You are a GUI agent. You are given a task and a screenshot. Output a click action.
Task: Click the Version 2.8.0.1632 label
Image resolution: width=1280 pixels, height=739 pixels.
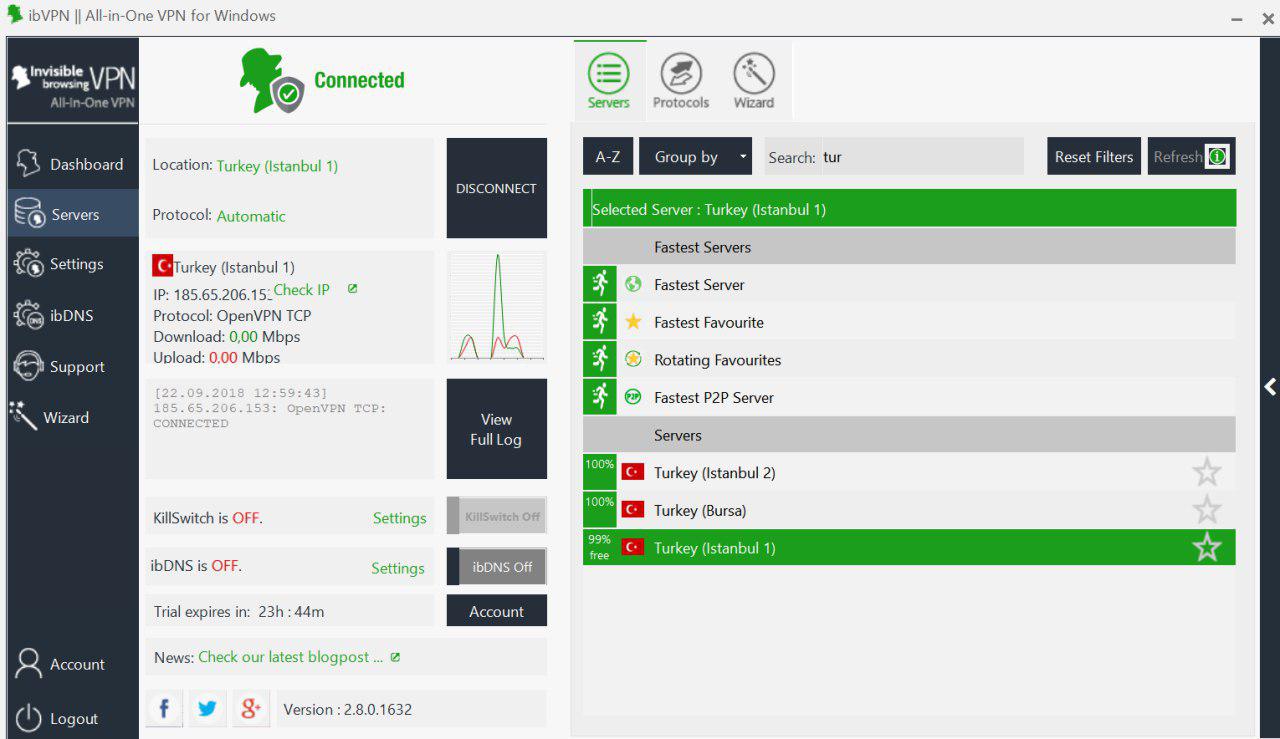[347, 709]
